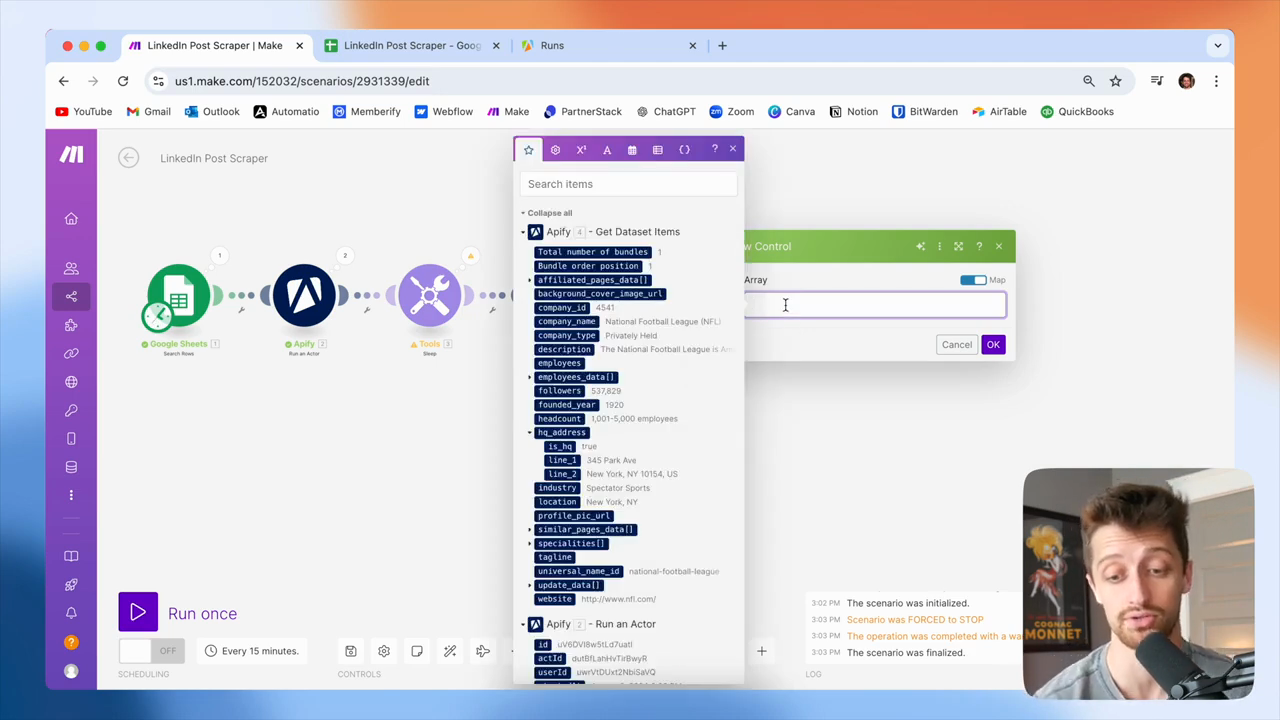Click Collapse all in mapping panel
This screenshot has height=720, width=1280.
(549, 213)
